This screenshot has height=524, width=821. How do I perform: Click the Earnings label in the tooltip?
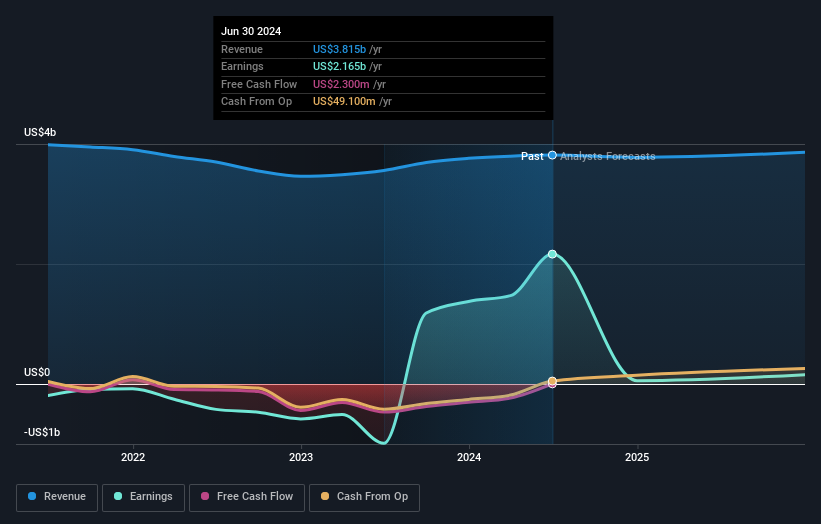pyautogui.click(x=242, y=66)
